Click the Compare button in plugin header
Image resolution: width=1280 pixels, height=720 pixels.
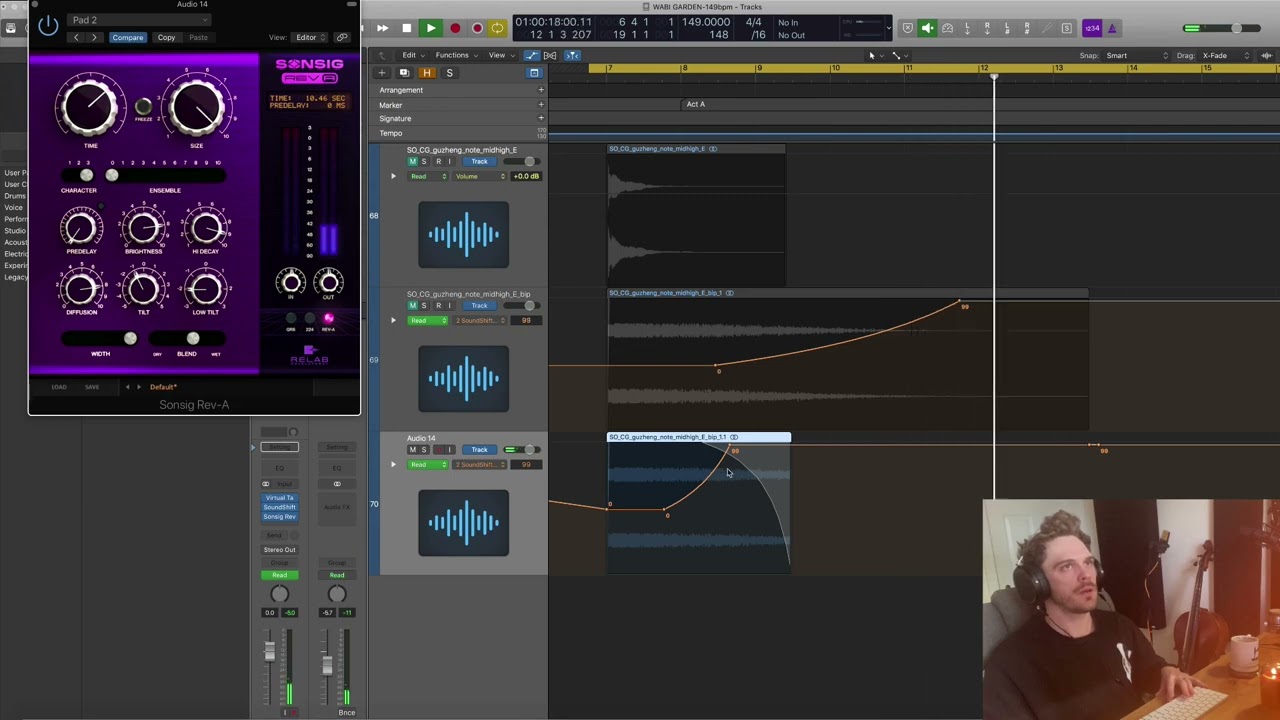[127, 38]
